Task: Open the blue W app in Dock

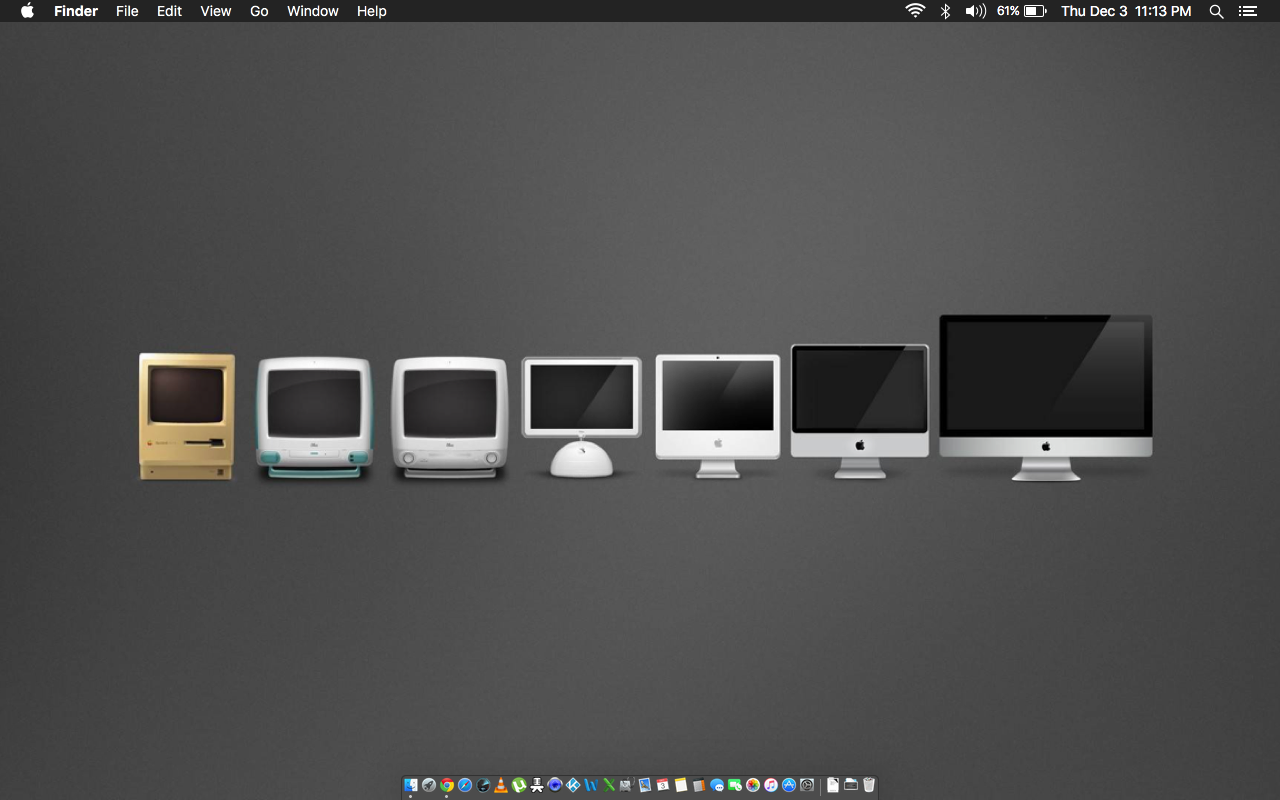Action: pyautogui.click(x=591, y=785)
